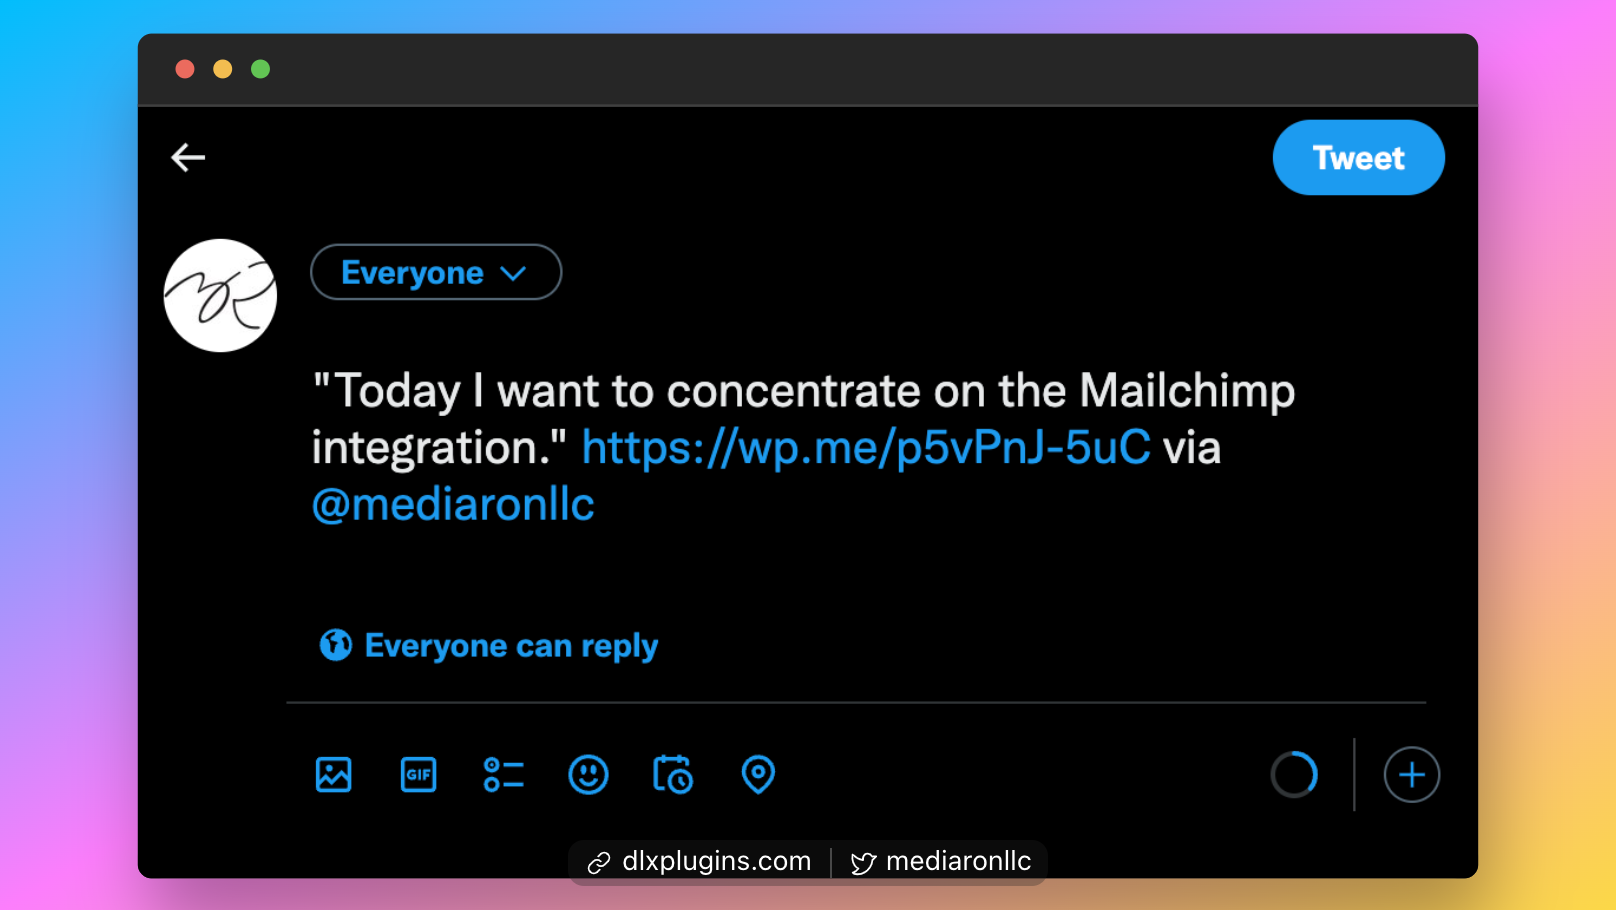1616x910 pixels.
Task: Open the Everyone audience dropdown
Action: point(413,272)
